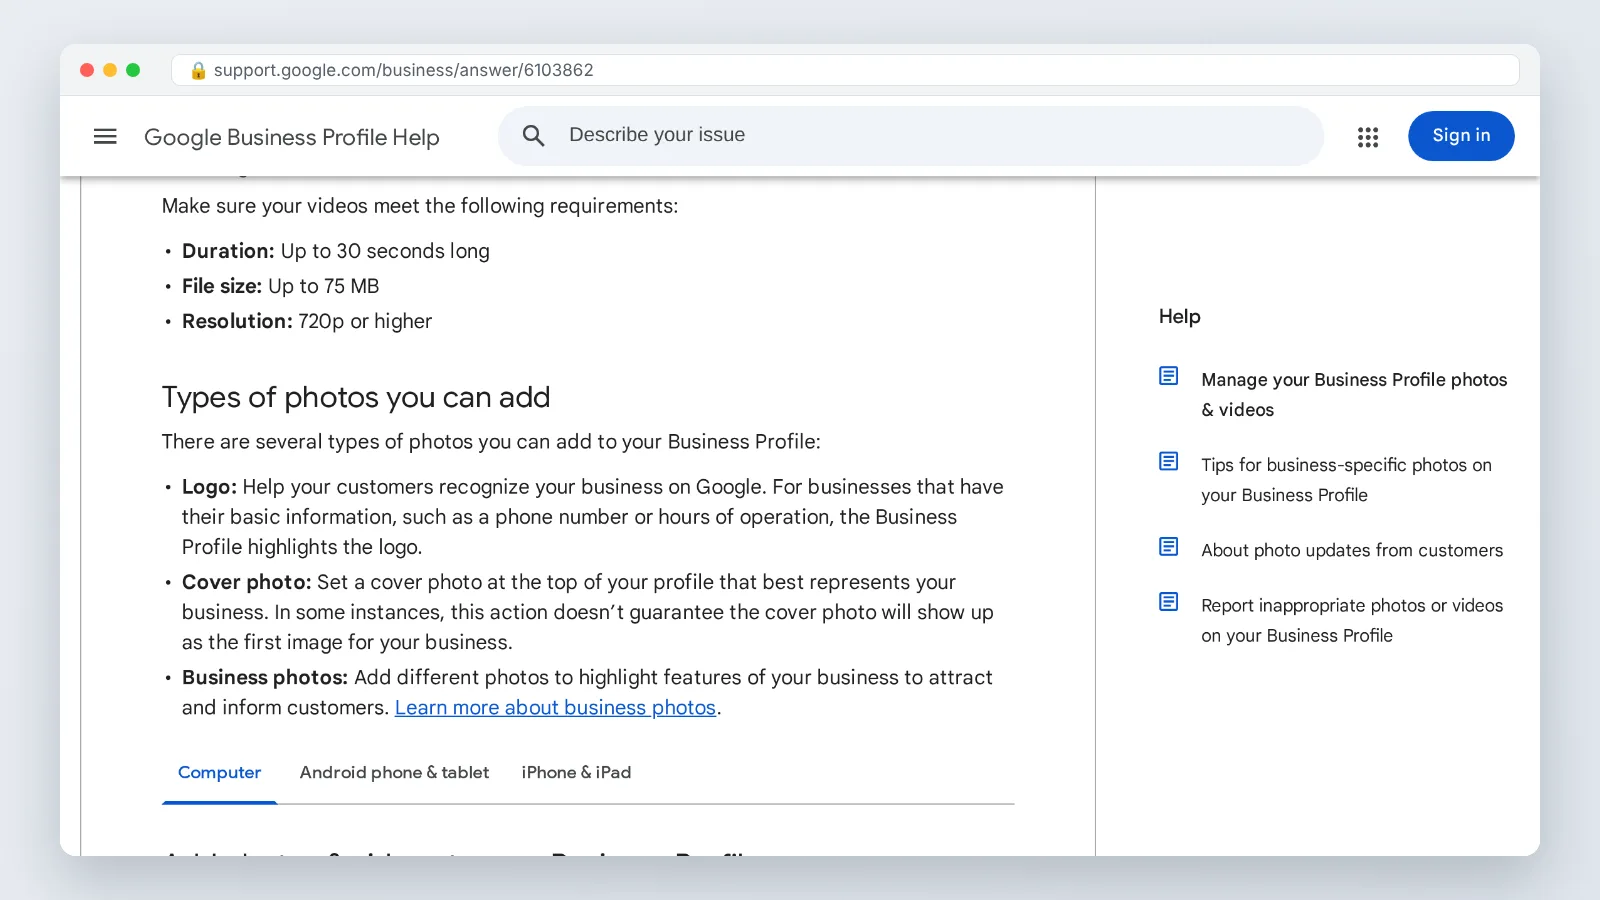Switch to iPhone & iPad tab
Screen dimensions: 1600x900
pos(576,772)
